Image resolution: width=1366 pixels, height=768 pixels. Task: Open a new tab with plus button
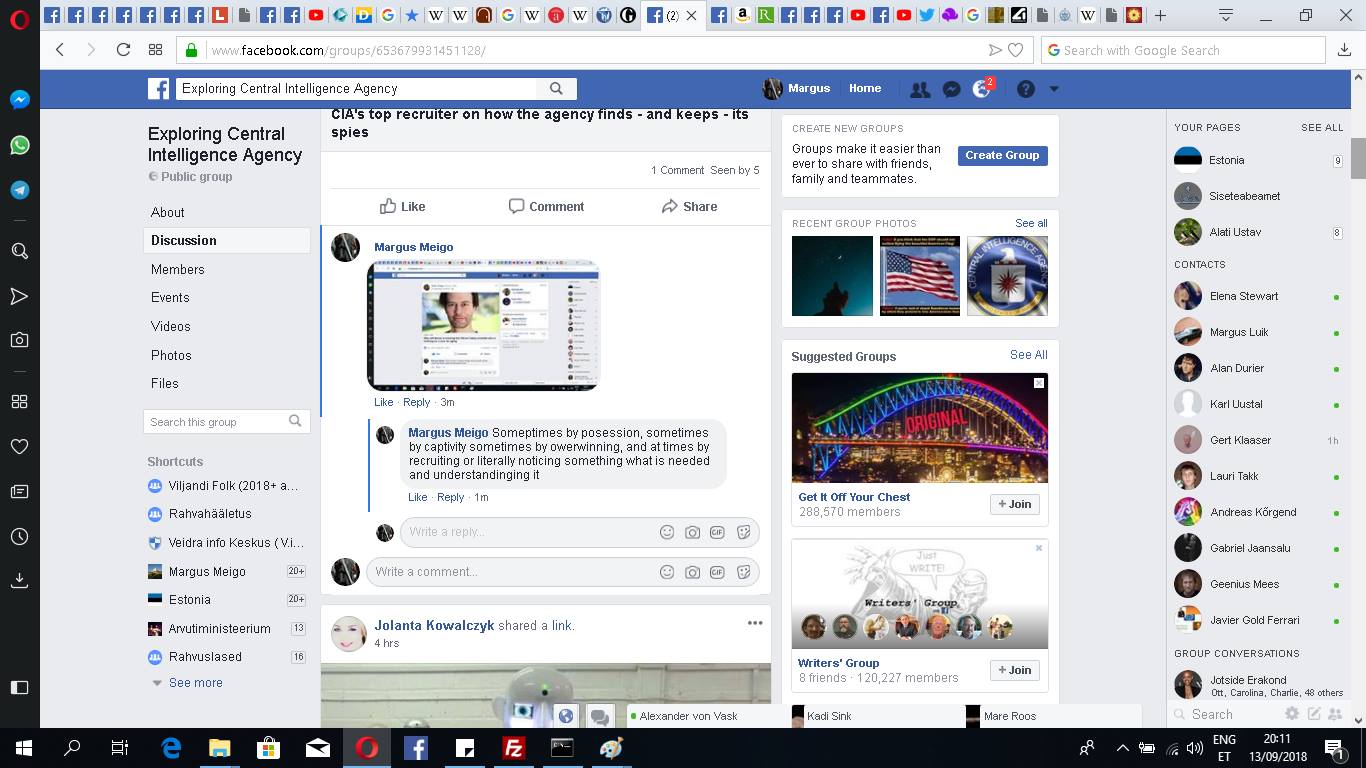pos(1160,15)
